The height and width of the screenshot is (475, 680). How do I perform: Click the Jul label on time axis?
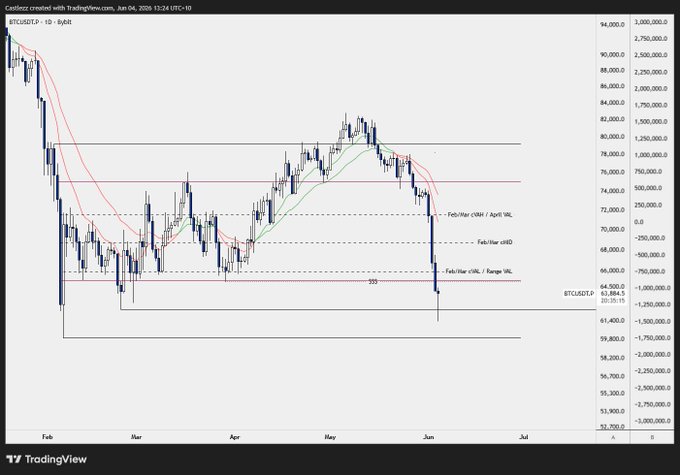click(x=524, y=437)
